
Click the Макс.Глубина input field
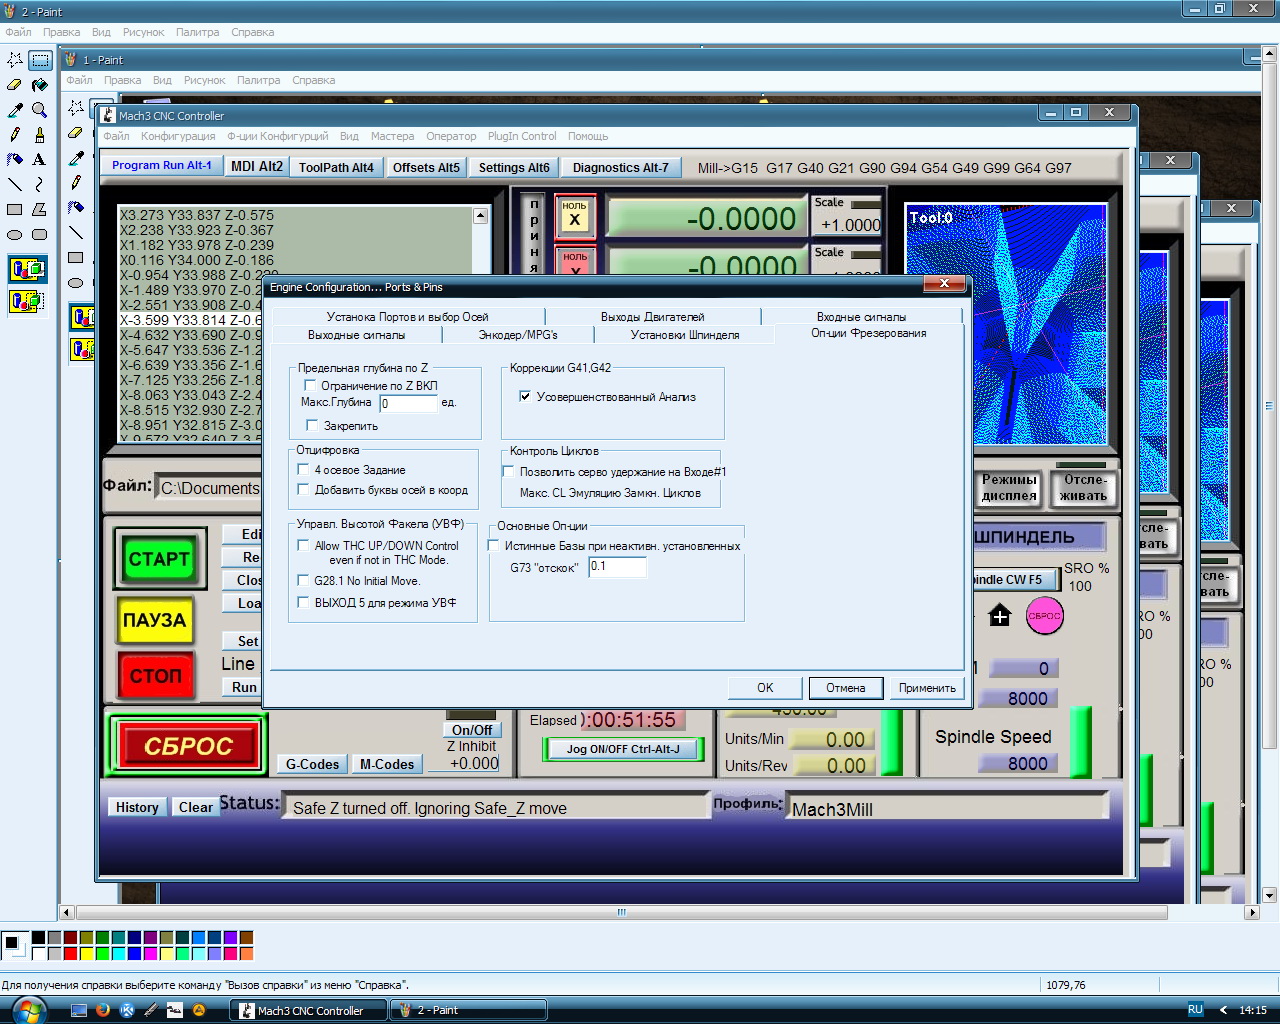409,403
